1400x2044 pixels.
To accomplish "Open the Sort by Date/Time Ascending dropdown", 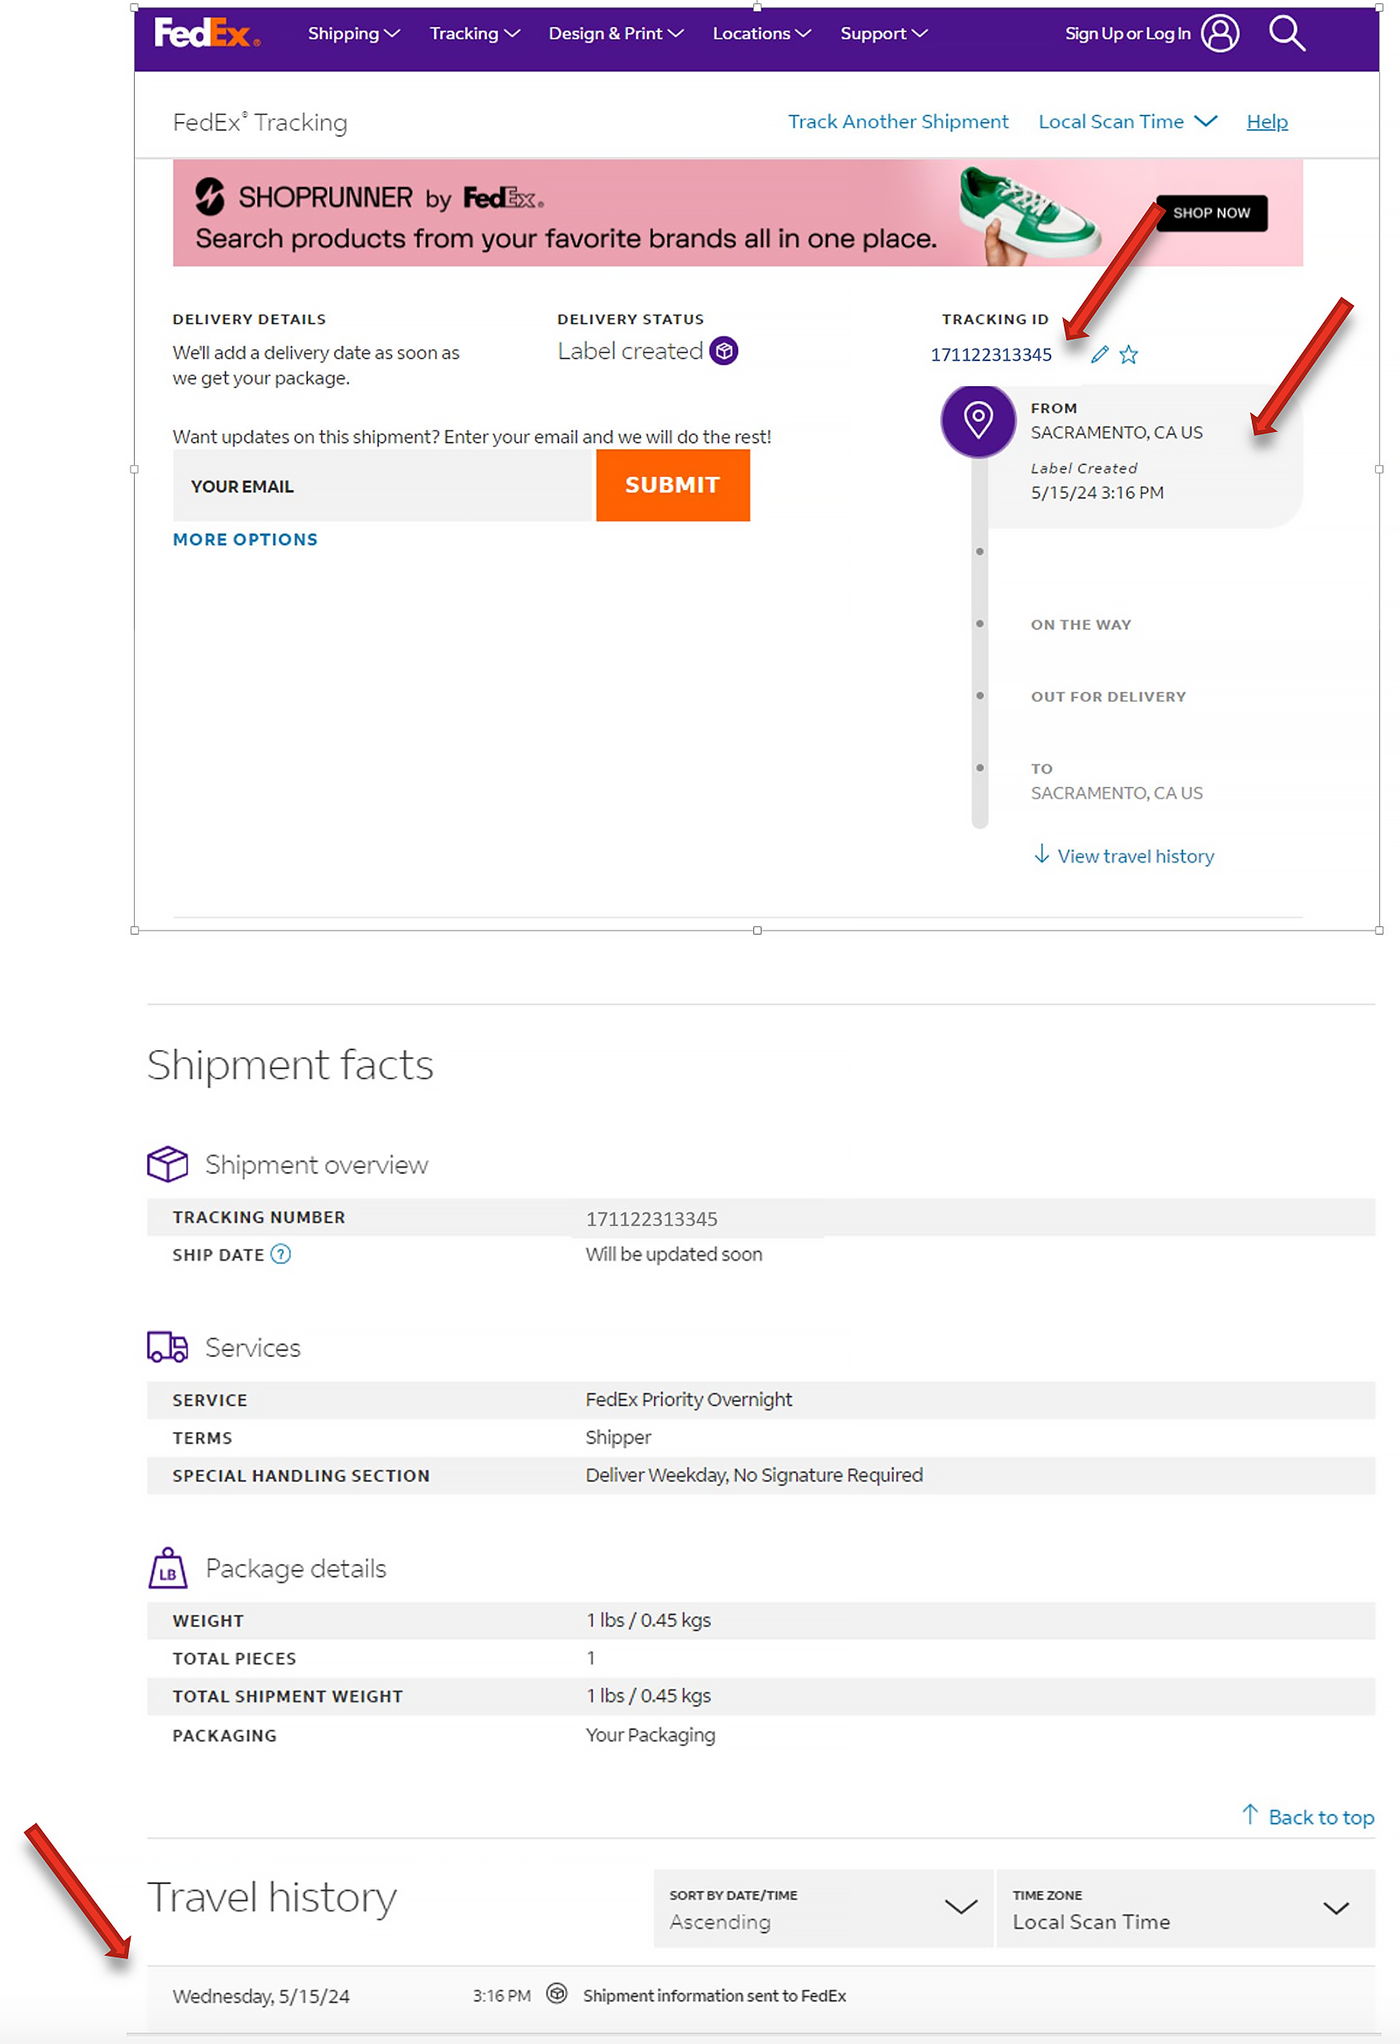I will (824, 1908).
